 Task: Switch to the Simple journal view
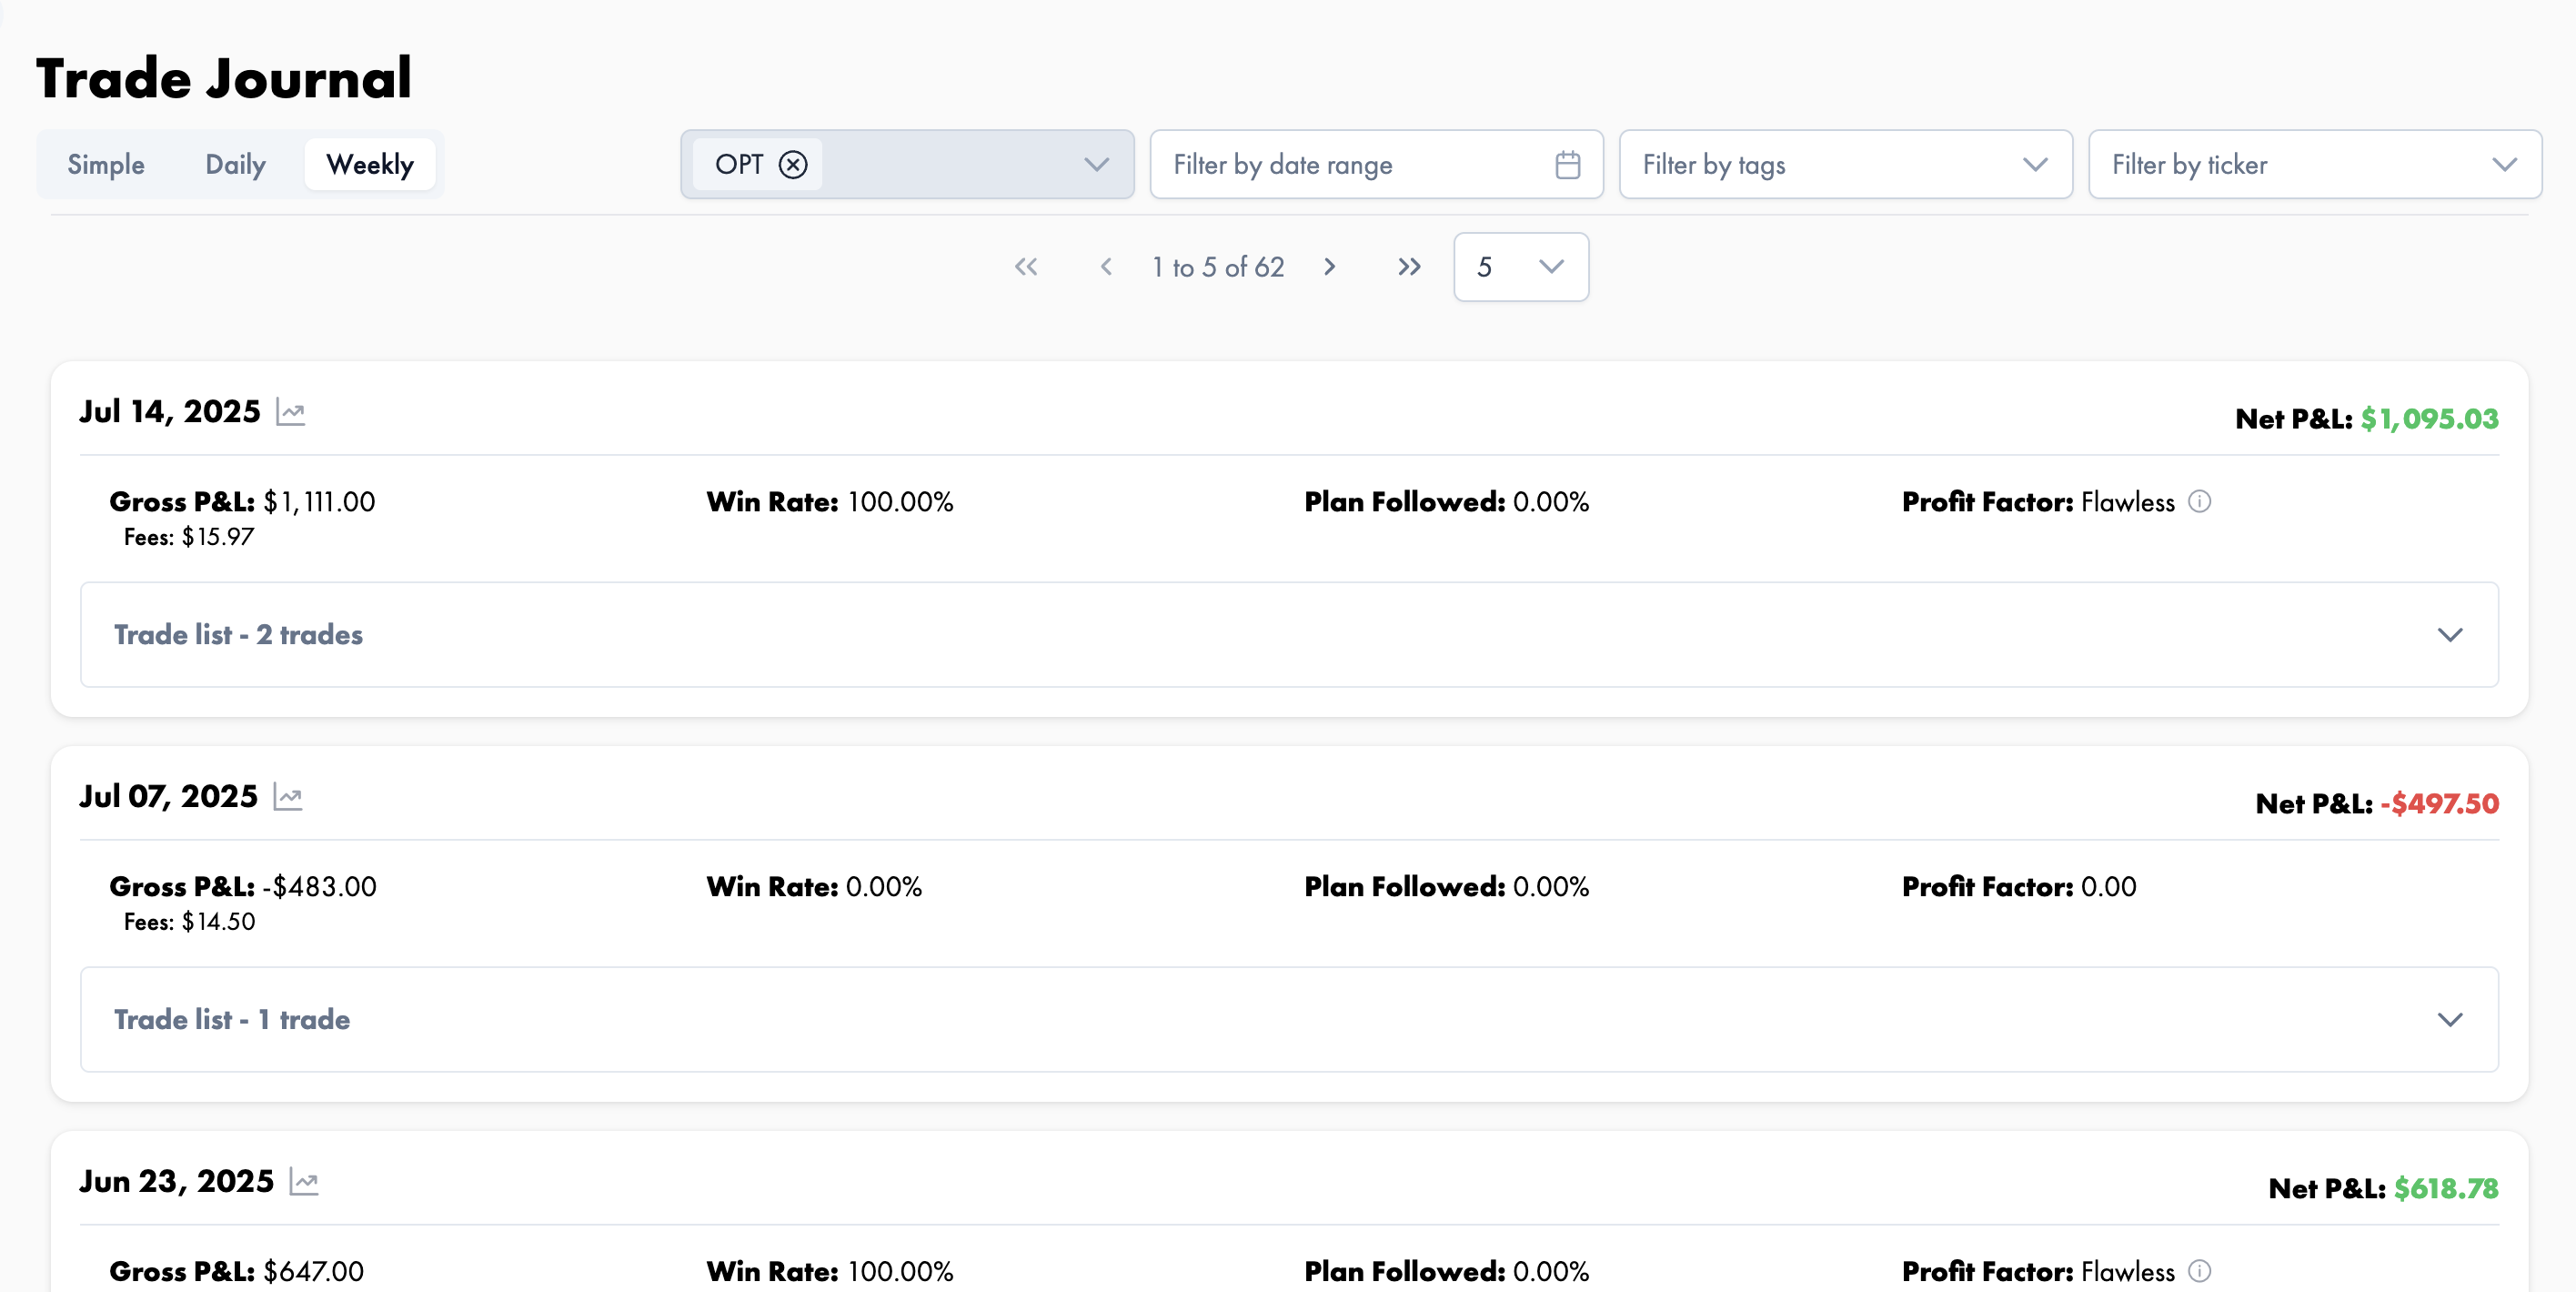coord(106,164)
